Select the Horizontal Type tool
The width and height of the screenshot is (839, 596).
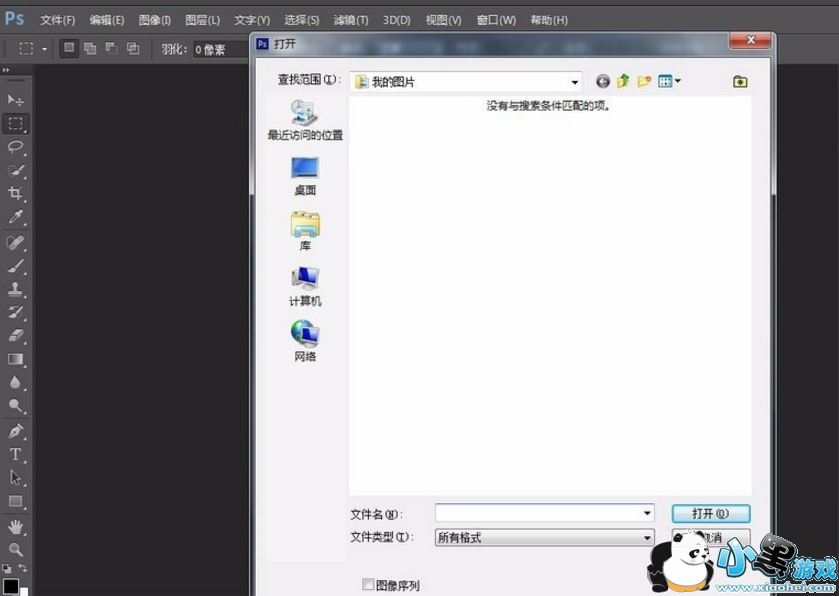tap(15, 454)
